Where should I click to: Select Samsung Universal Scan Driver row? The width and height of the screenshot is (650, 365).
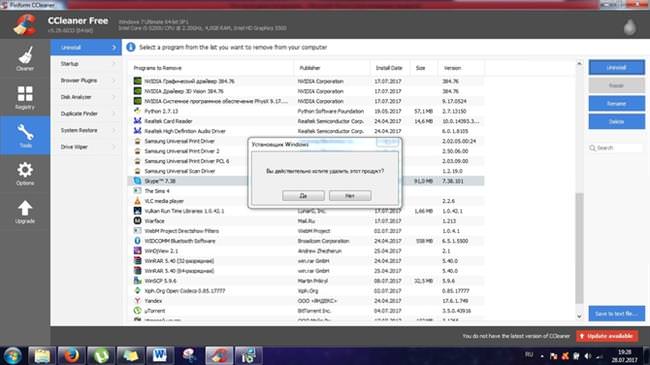pos(306,171)
